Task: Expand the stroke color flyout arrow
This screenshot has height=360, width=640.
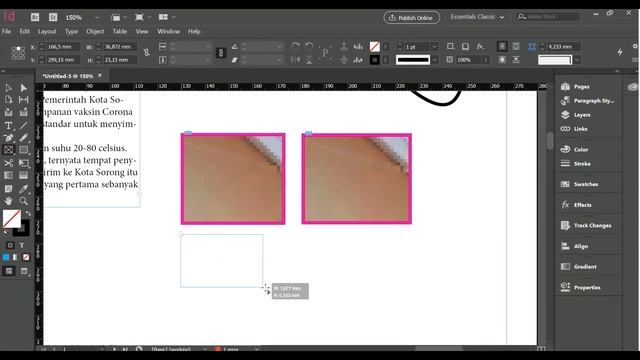Action: [385, 60]
